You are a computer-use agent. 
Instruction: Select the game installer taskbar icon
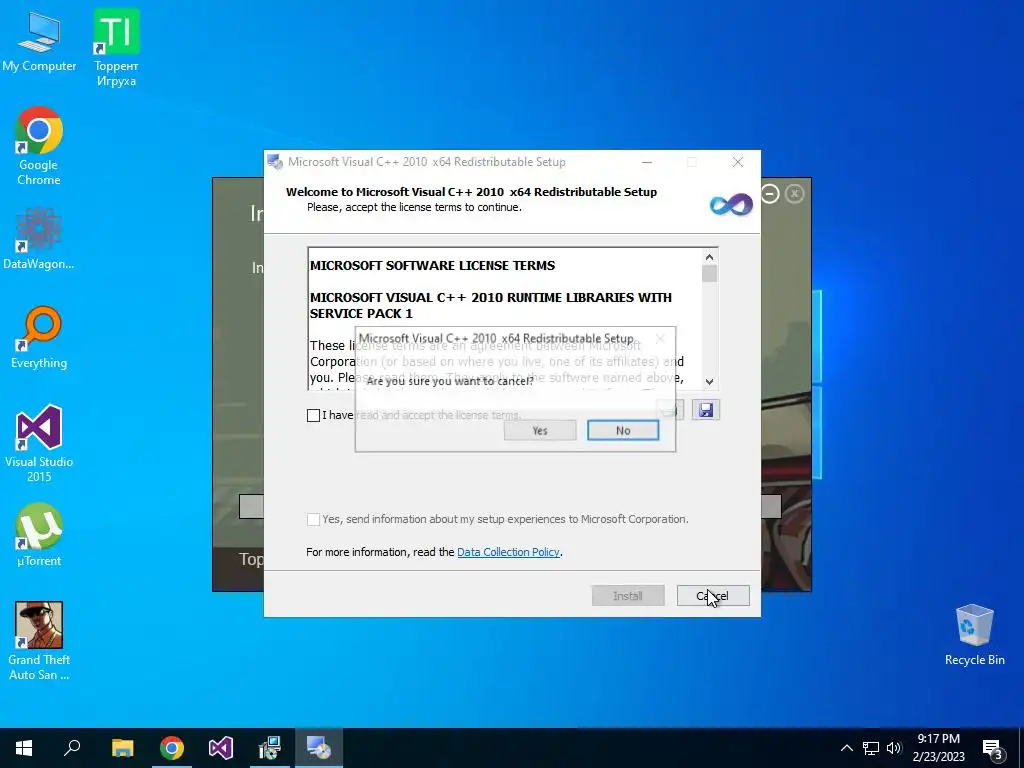(270, 748)
